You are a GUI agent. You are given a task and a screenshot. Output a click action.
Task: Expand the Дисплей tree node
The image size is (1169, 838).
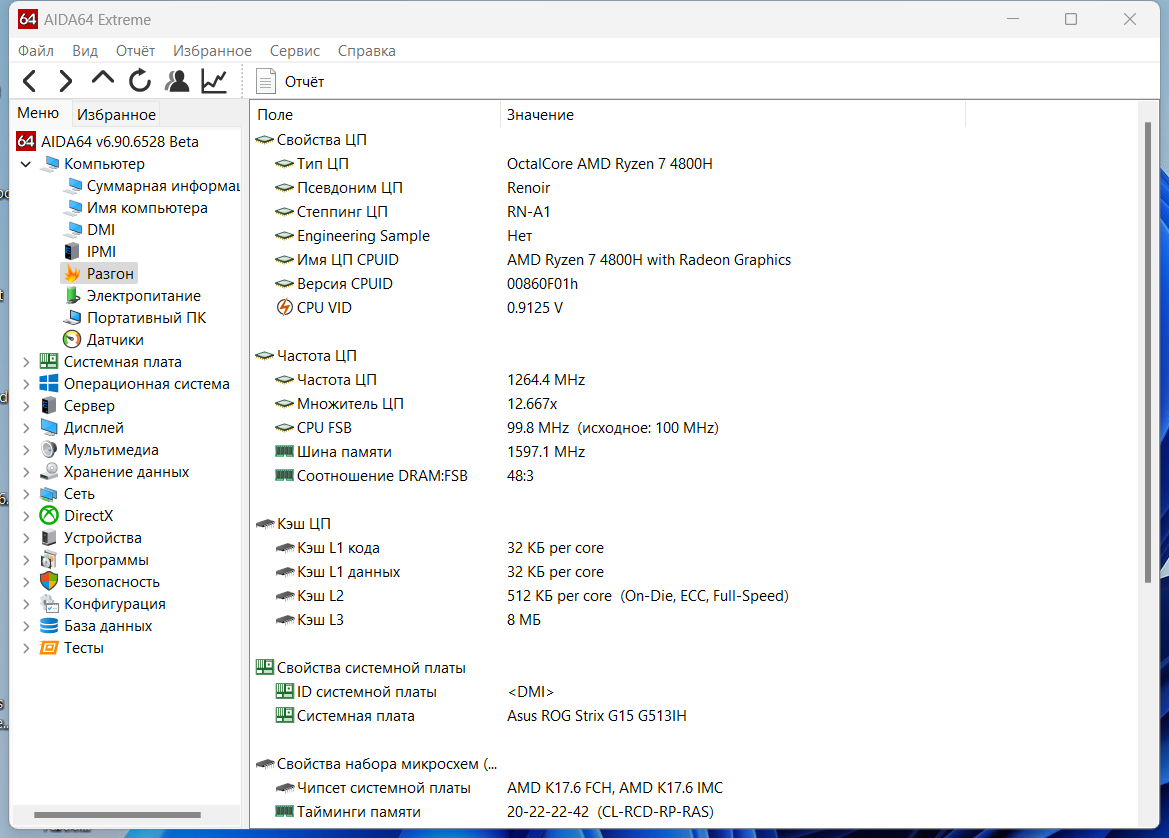pos(26,427)
